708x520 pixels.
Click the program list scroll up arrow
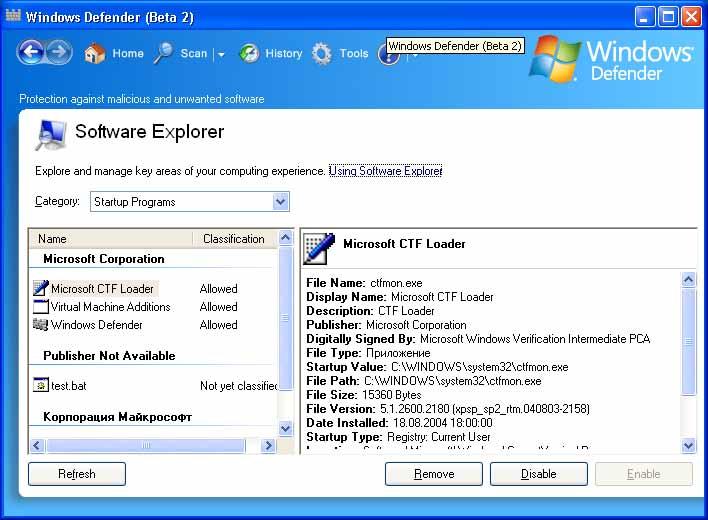coord(285,237)
